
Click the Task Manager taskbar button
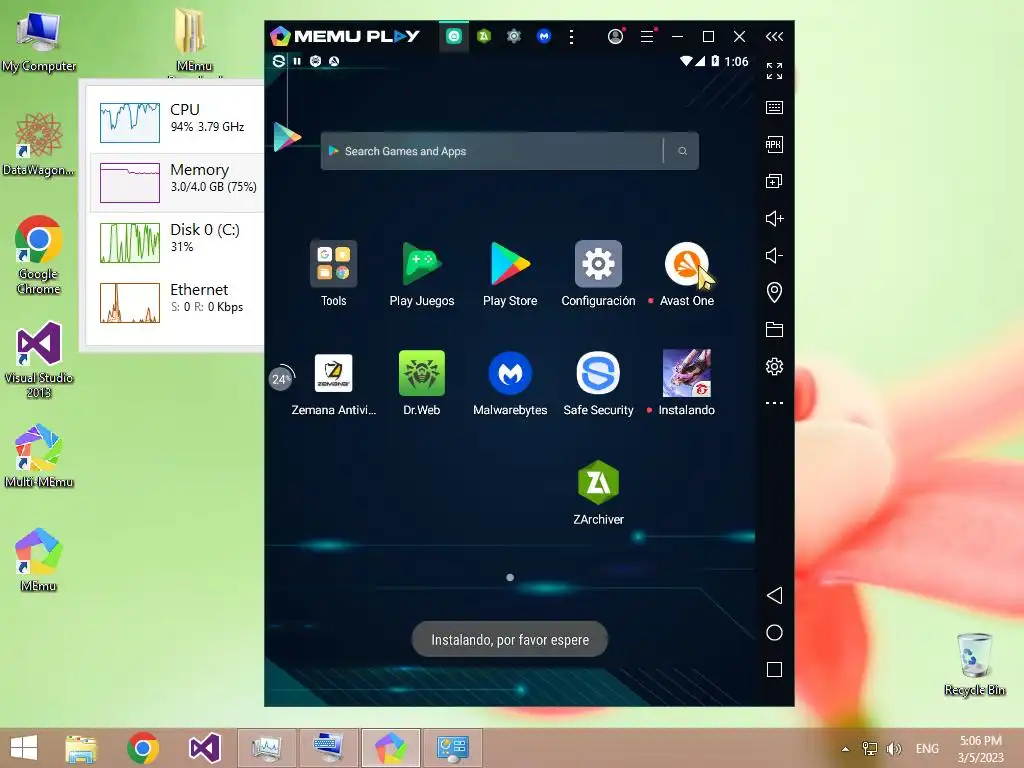pos(266,748)
